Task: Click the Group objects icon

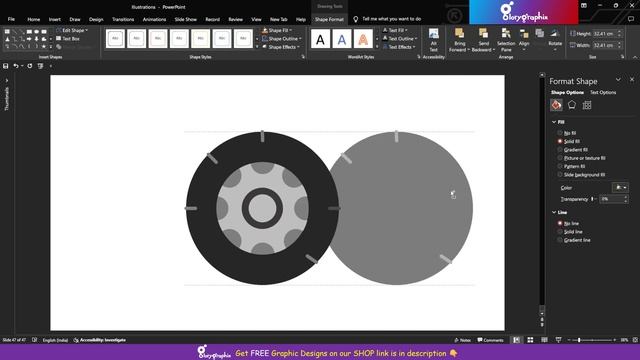Action: [540, 33]
